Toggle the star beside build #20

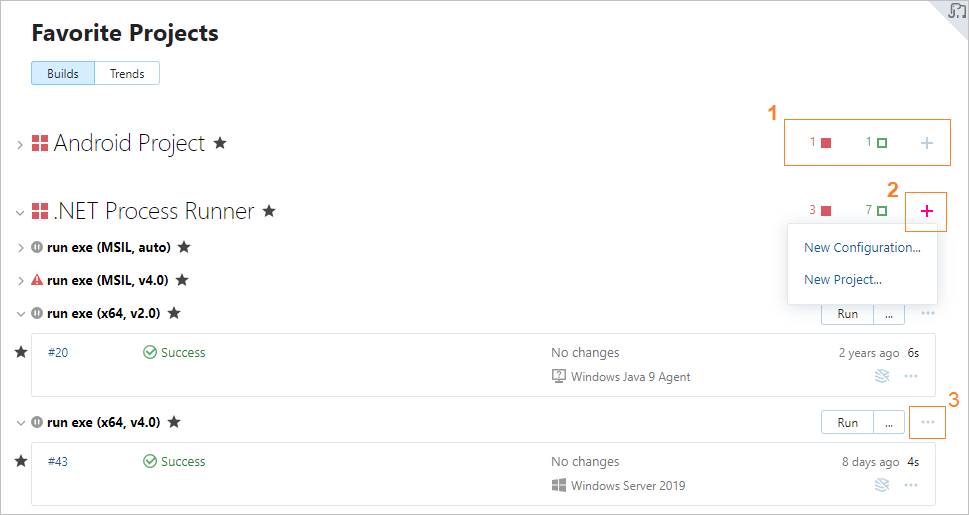coord(20,352)
